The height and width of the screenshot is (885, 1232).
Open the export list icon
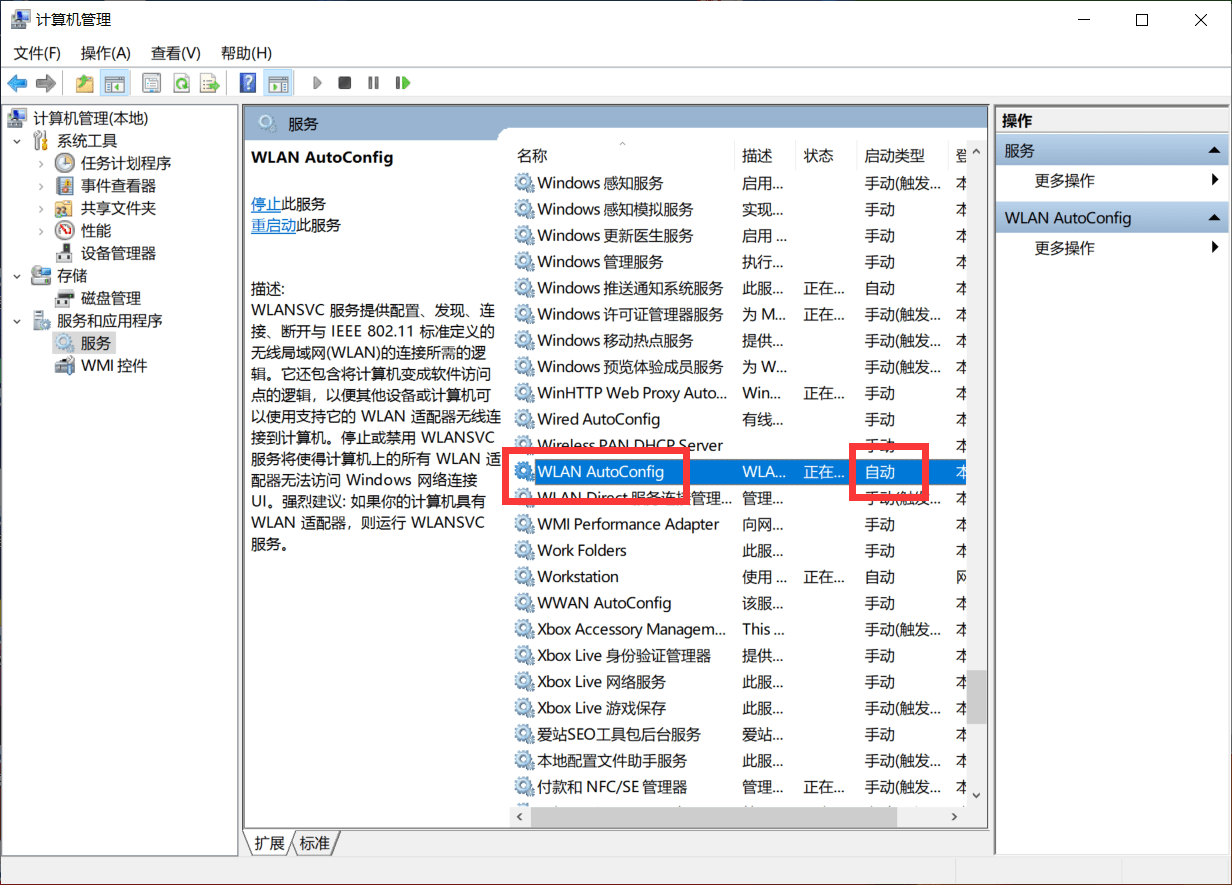click(209, 82)
